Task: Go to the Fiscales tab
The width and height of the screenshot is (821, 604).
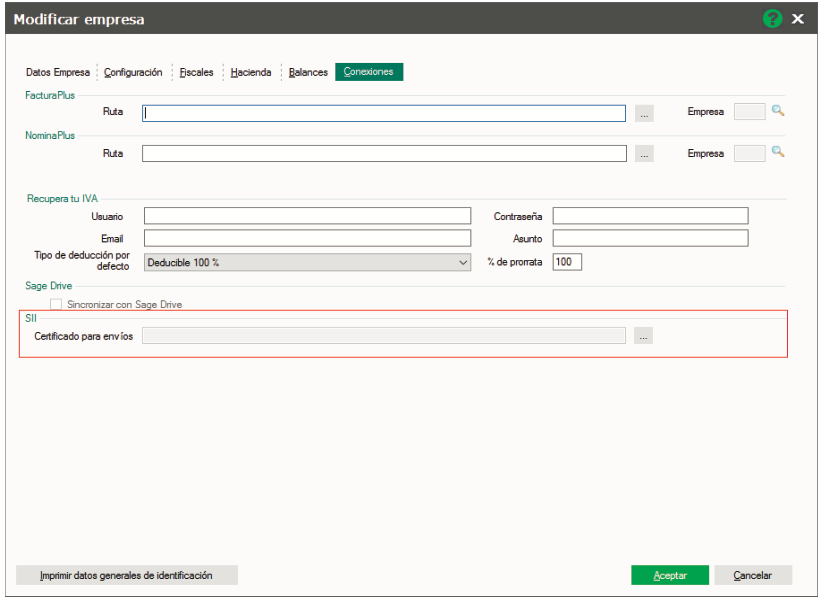Action: (x=196, y=72)
